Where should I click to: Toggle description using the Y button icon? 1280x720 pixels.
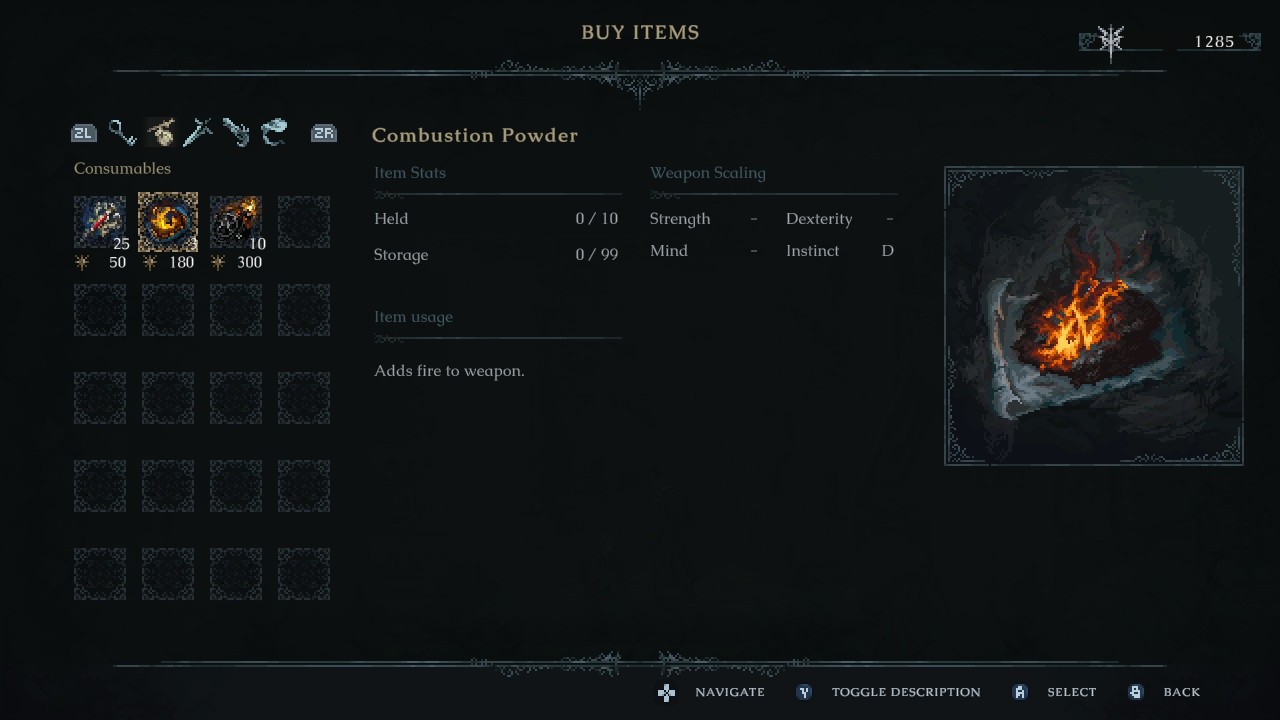pos(804,692)
